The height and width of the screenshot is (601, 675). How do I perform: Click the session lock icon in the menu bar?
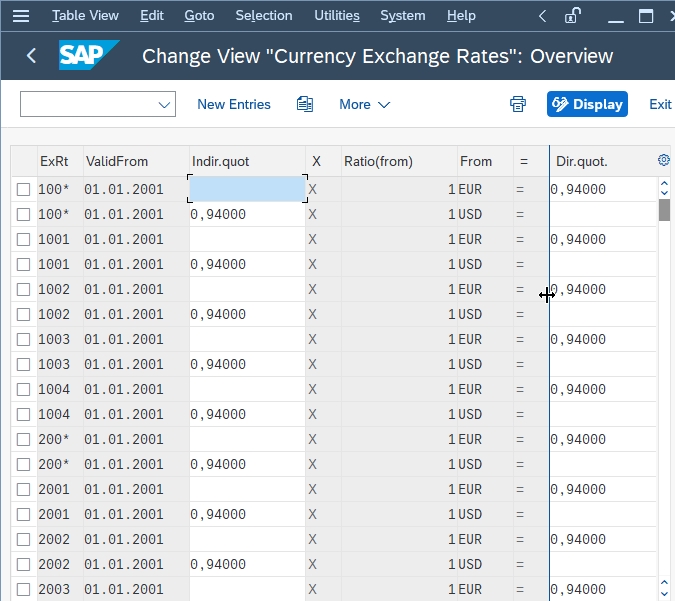point(573,16)
